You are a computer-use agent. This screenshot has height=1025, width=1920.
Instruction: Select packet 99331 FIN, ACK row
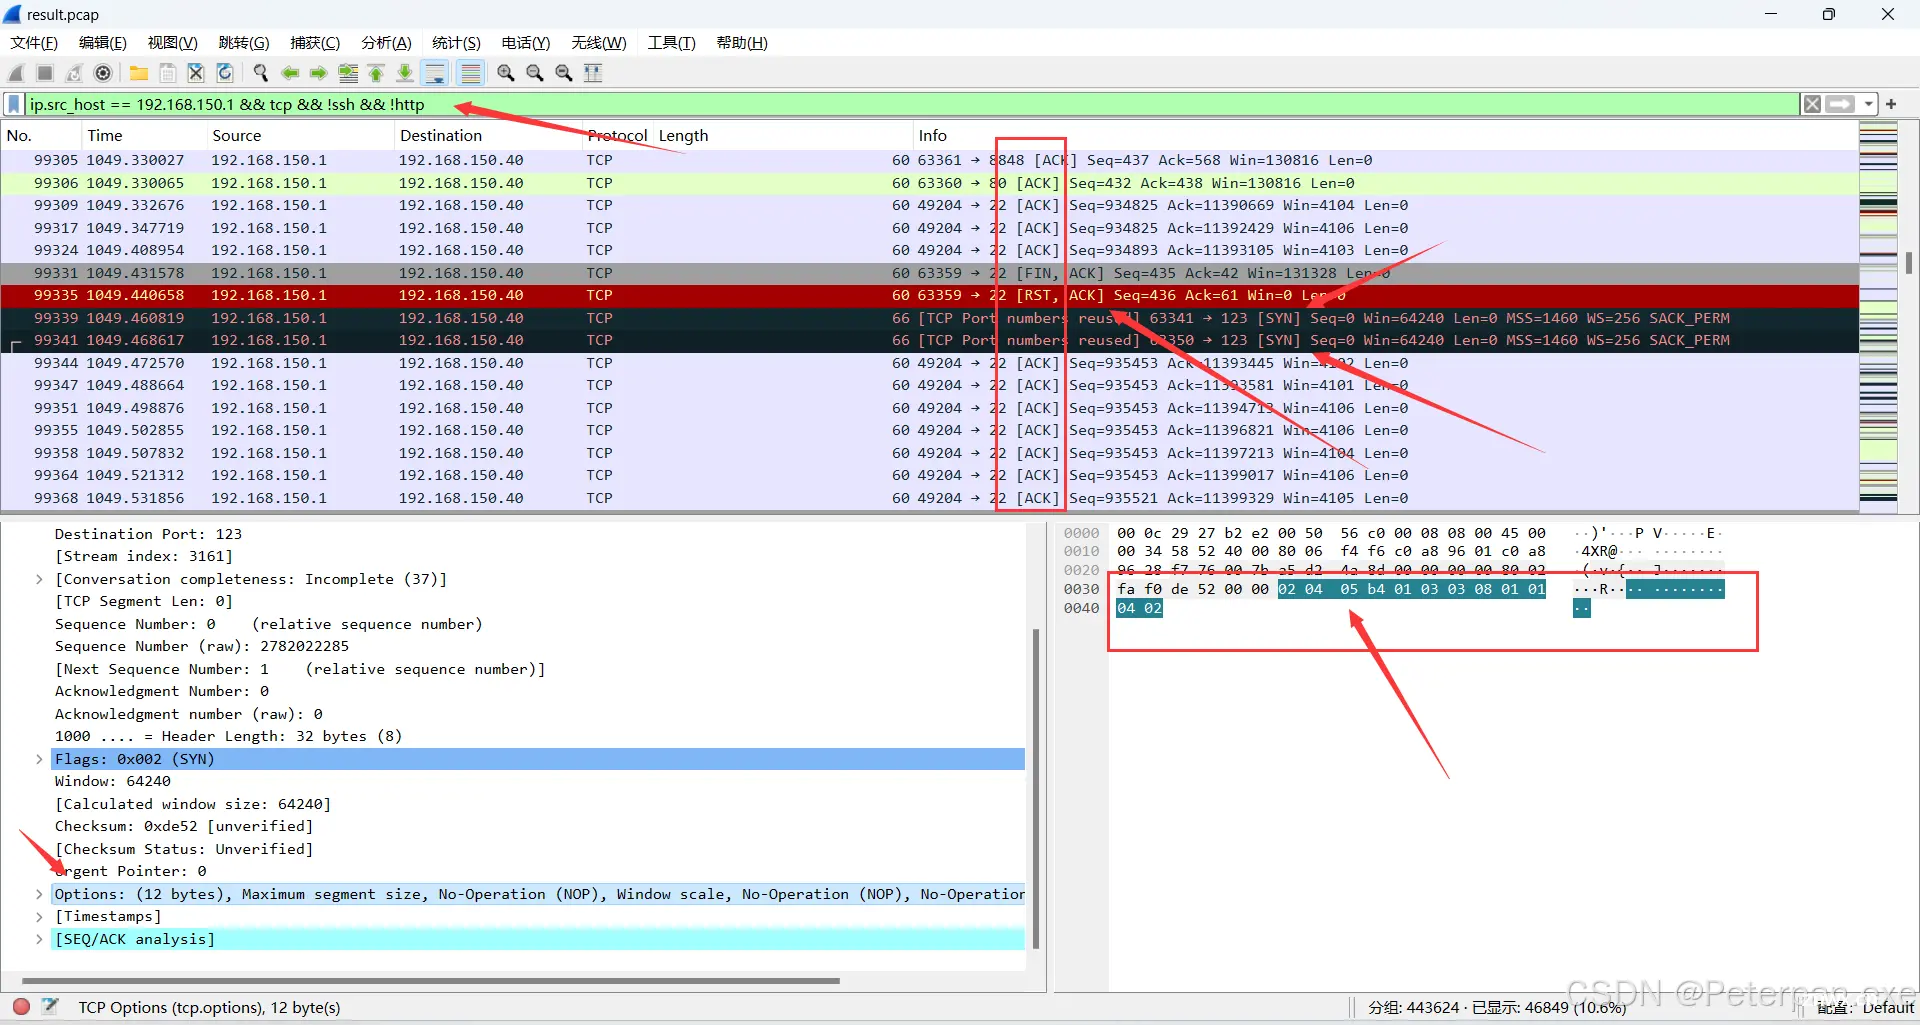pyautogui.click(x=929, y=273)
